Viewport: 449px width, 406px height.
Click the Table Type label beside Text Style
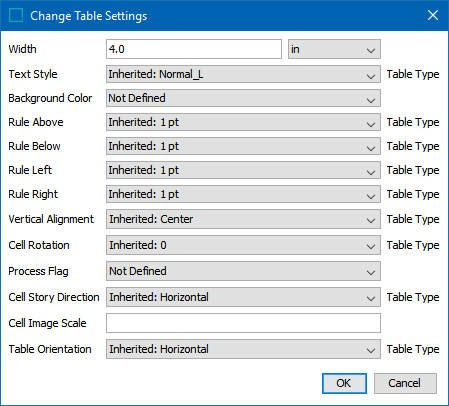[x=413, y=74]
